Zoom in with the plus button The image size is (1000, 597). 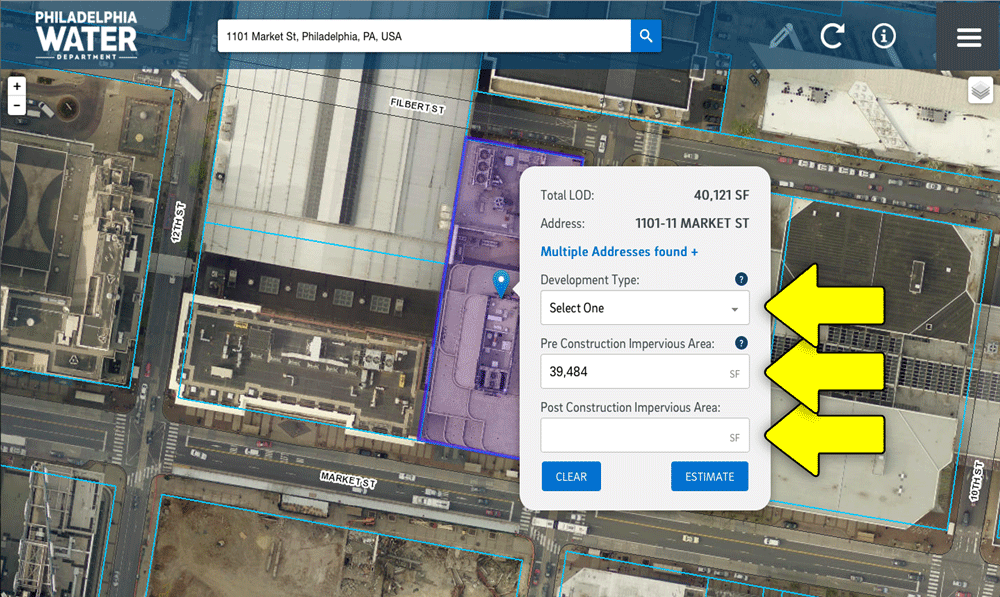click(17, 88)
